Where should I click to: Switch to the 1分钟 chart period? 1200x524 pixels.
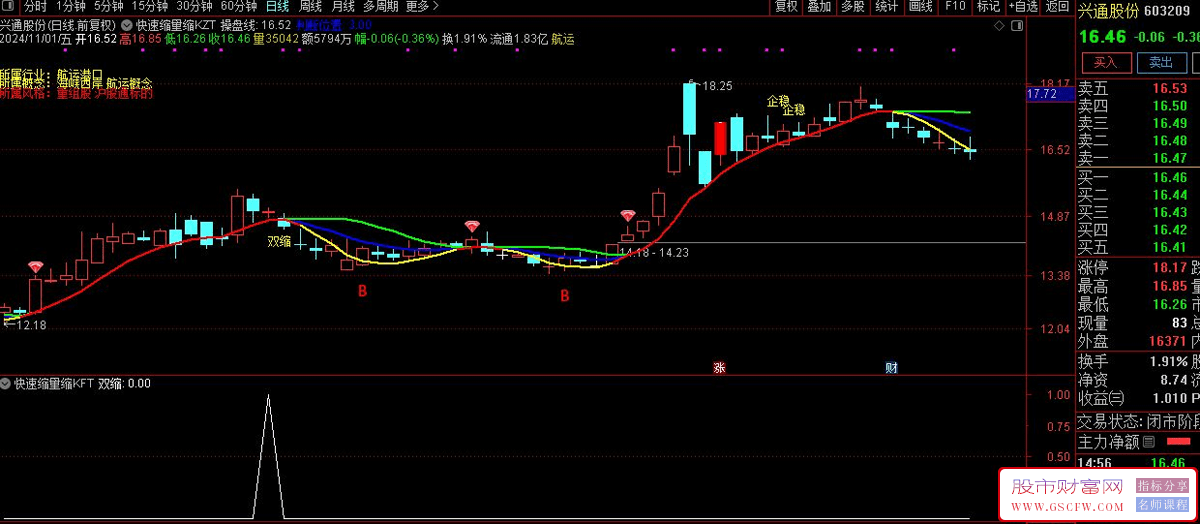tap(72, 6)
